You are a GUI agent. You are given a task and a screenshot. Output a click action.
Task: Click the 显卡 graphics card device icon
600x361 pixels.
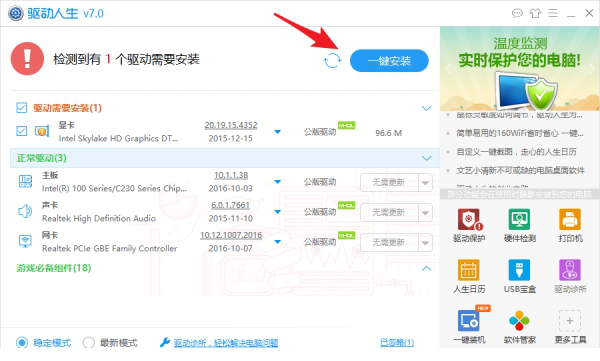click(x=42, y=132)
